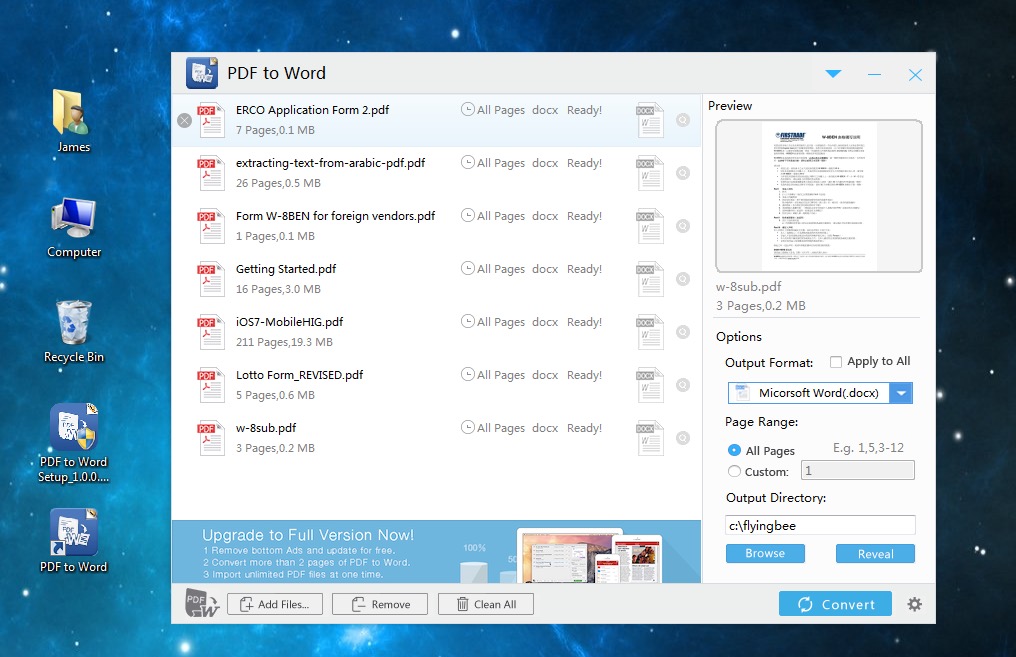Open the docx output icon for ERCO Application Form 2.pdf
1016x657 pixels.
point(650,120)
